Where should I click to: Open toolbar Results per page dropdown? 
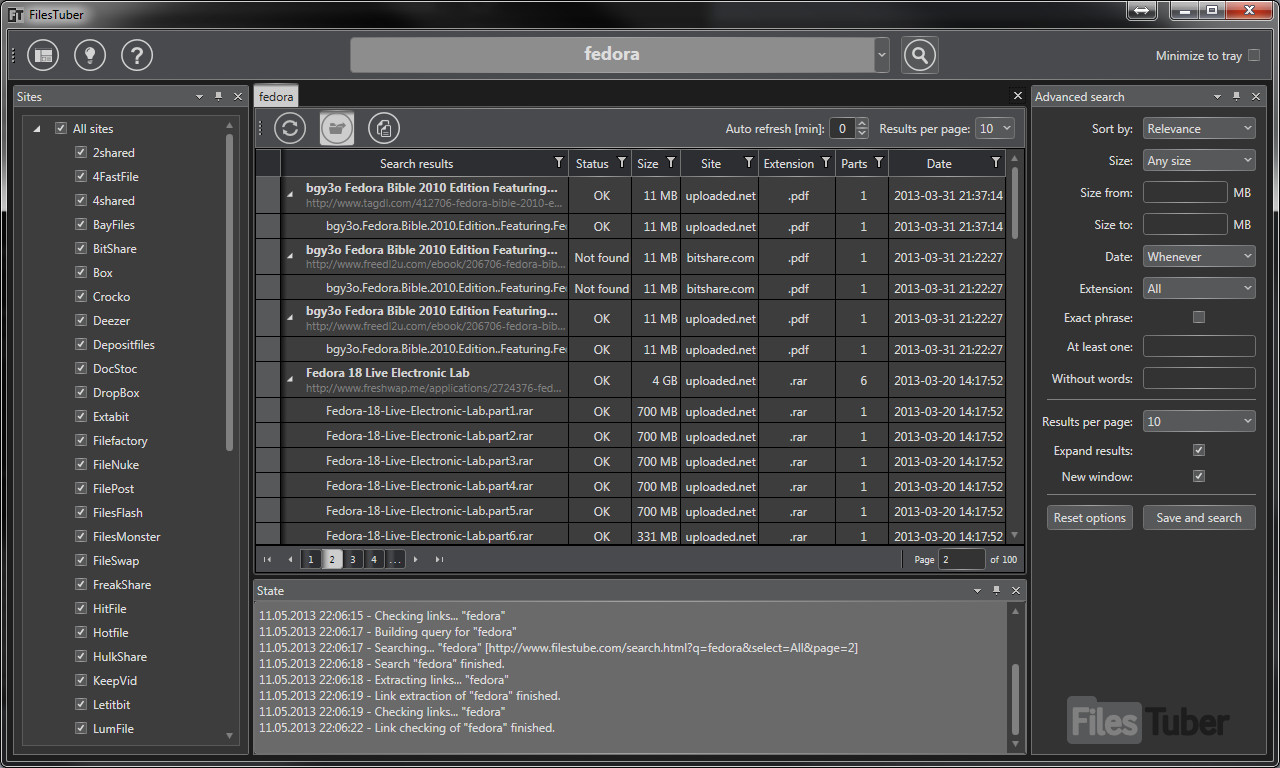pyautogui.click(x=996, y=128)
